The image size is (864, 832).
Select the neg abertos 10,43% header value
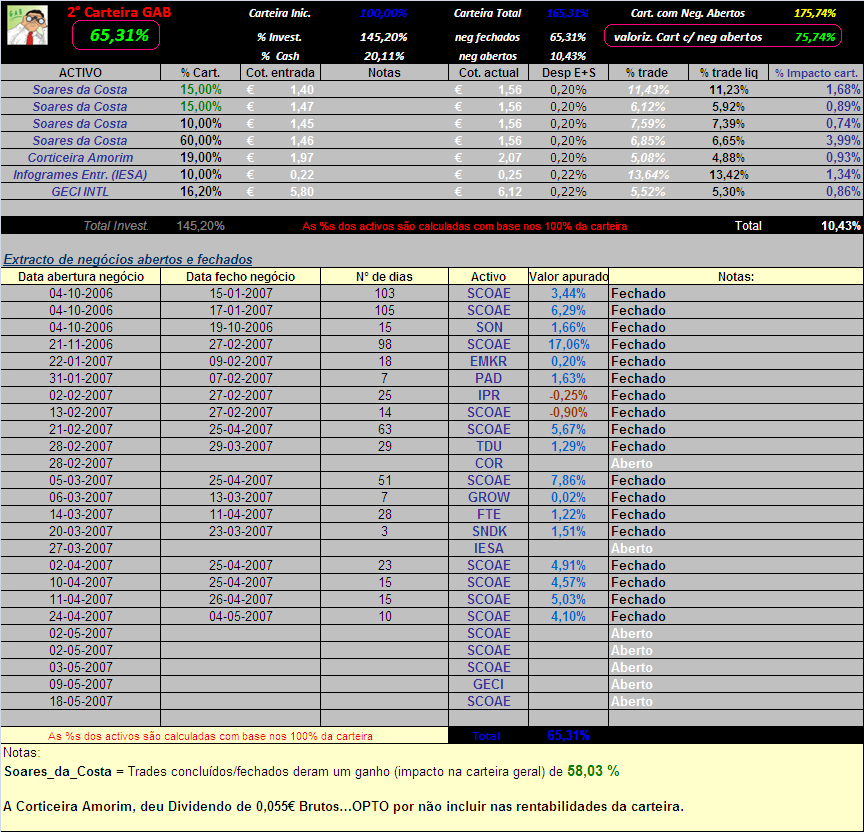(x=568, y=56)
